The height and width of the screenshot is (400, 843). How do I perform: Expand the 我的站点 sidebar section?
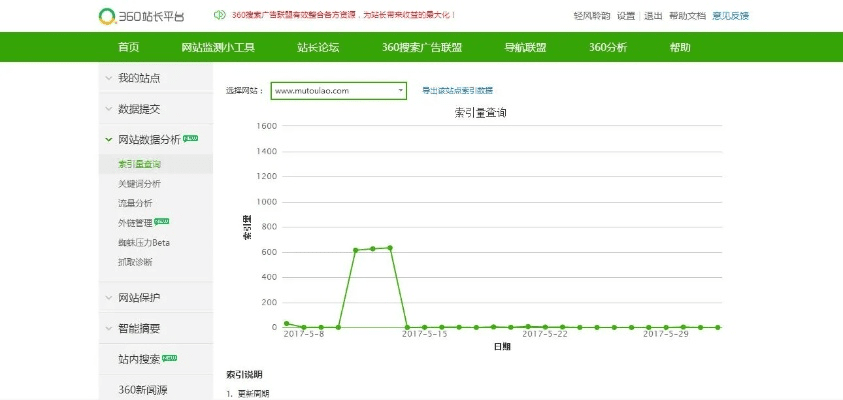click(x=139, y=77)
